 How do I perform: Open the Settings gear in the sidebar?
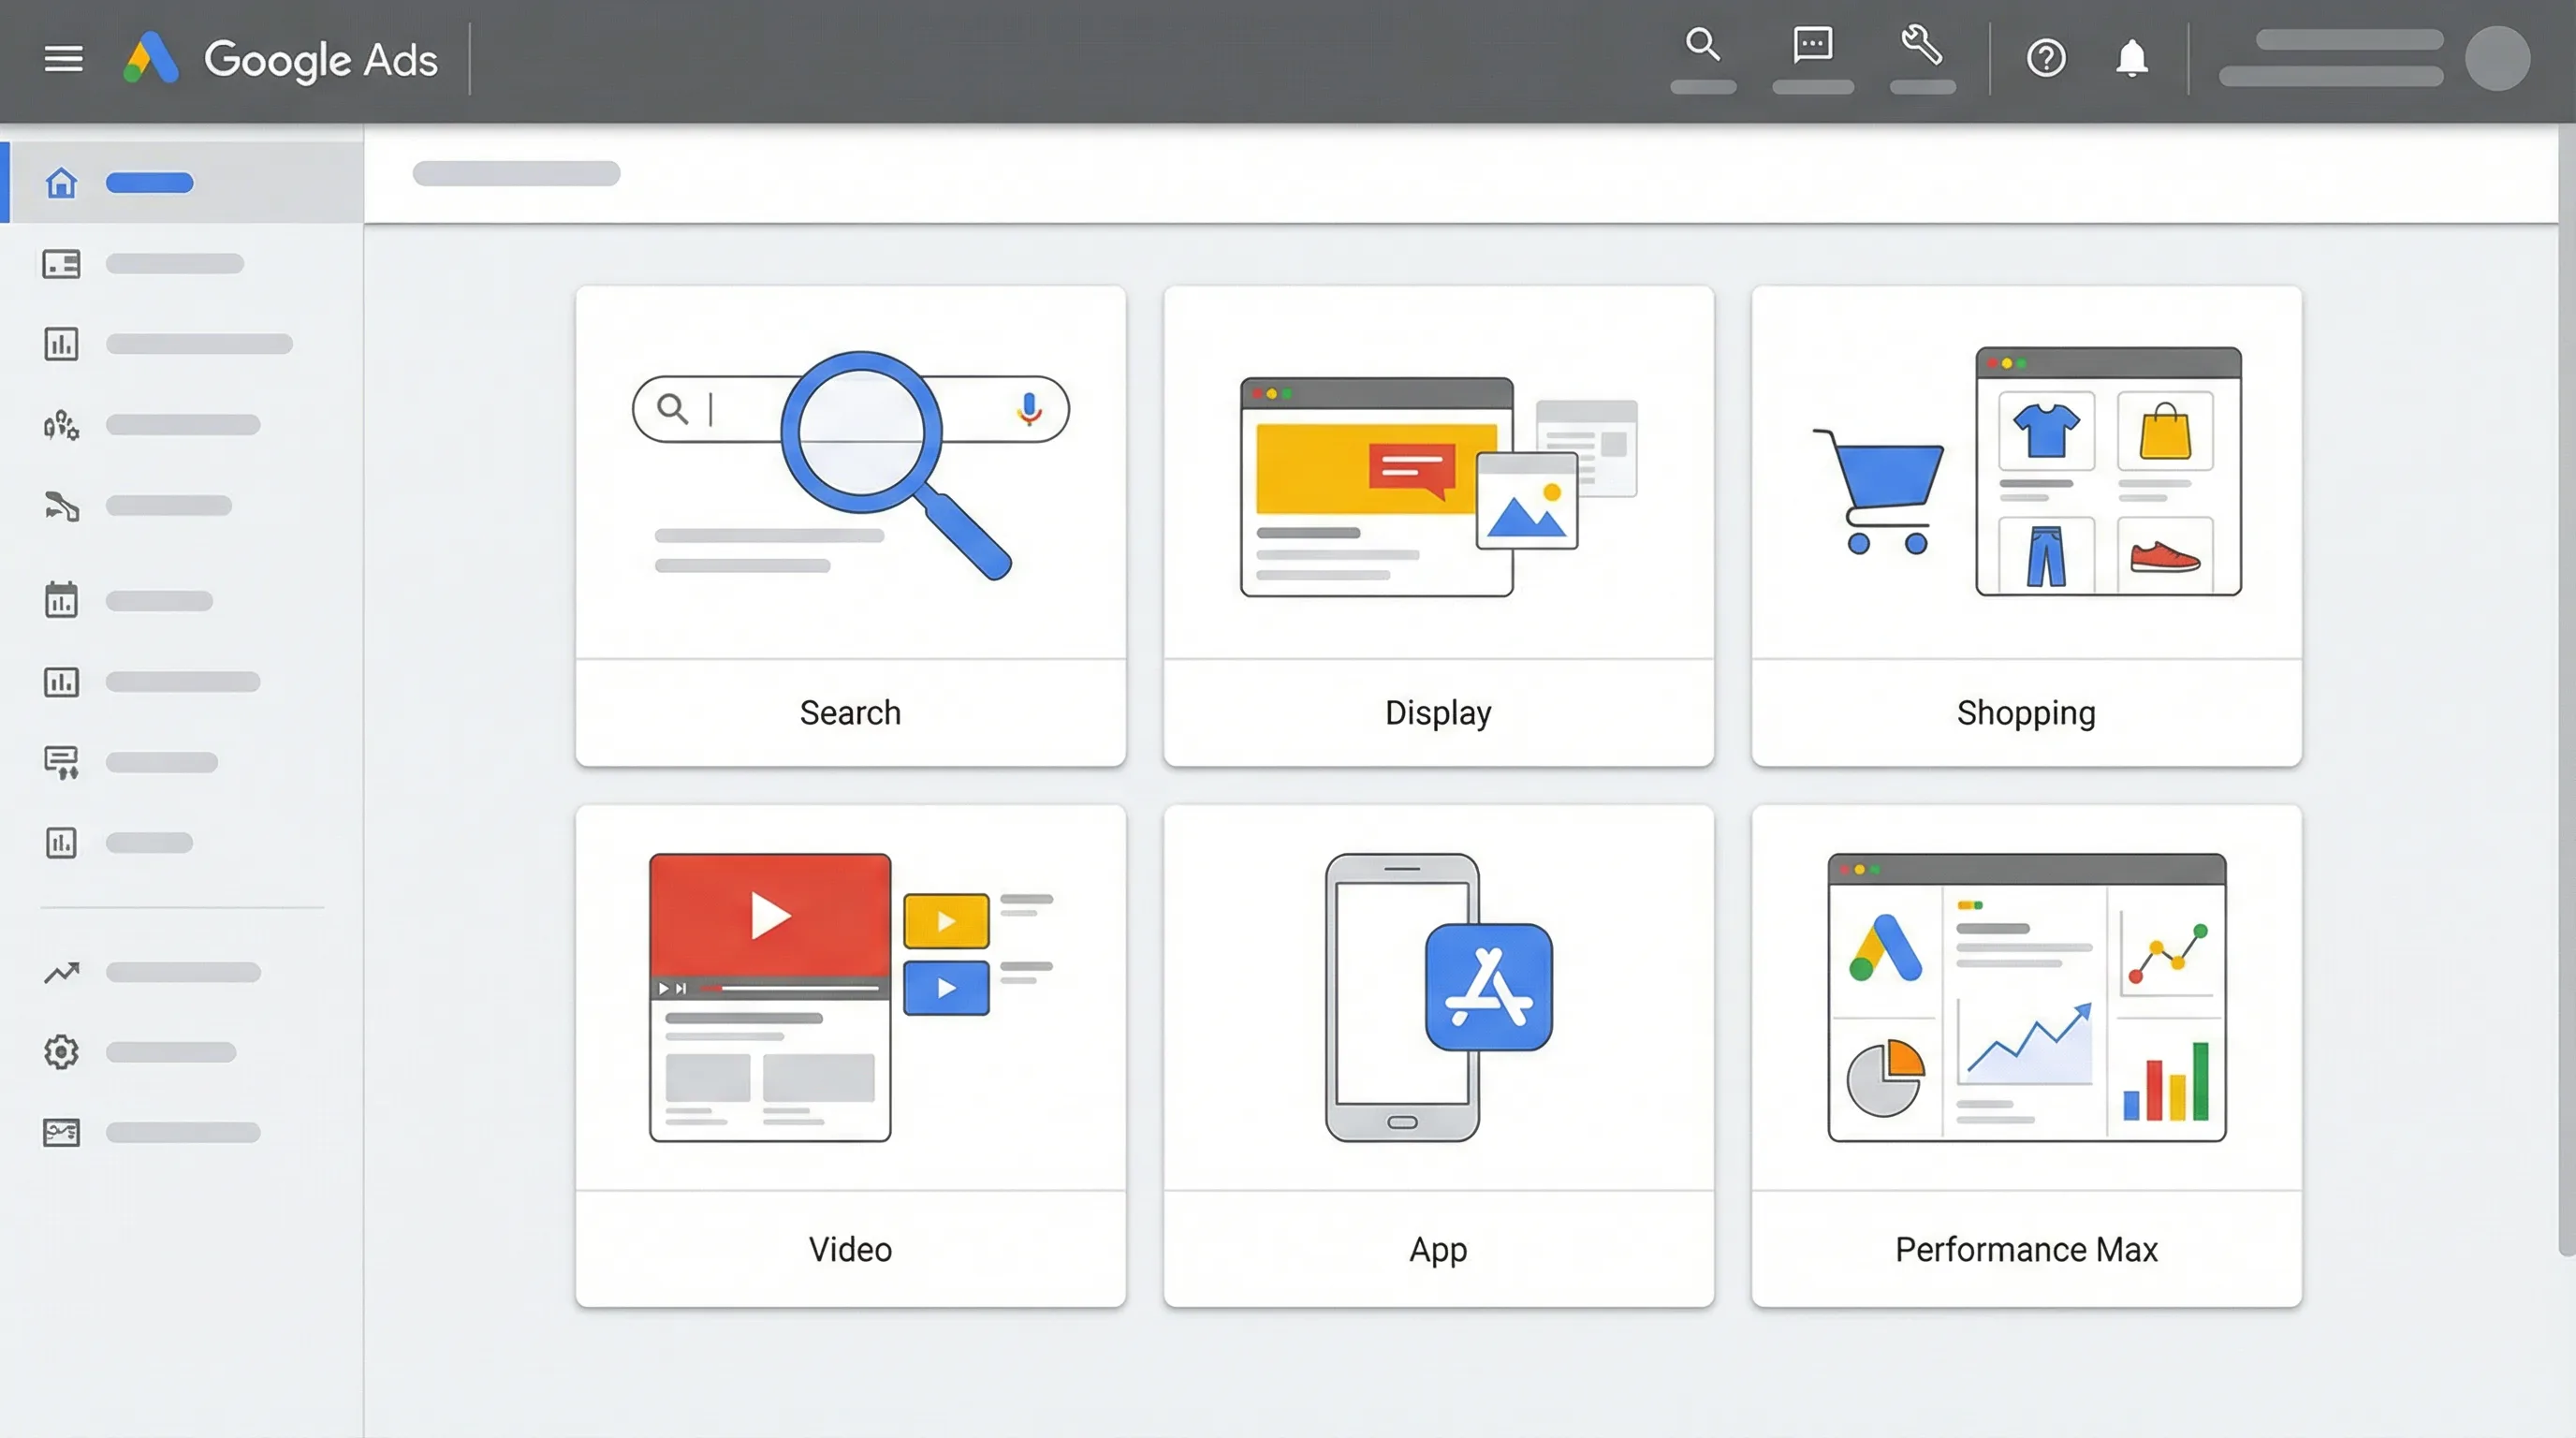click(x=60, y=1051)
